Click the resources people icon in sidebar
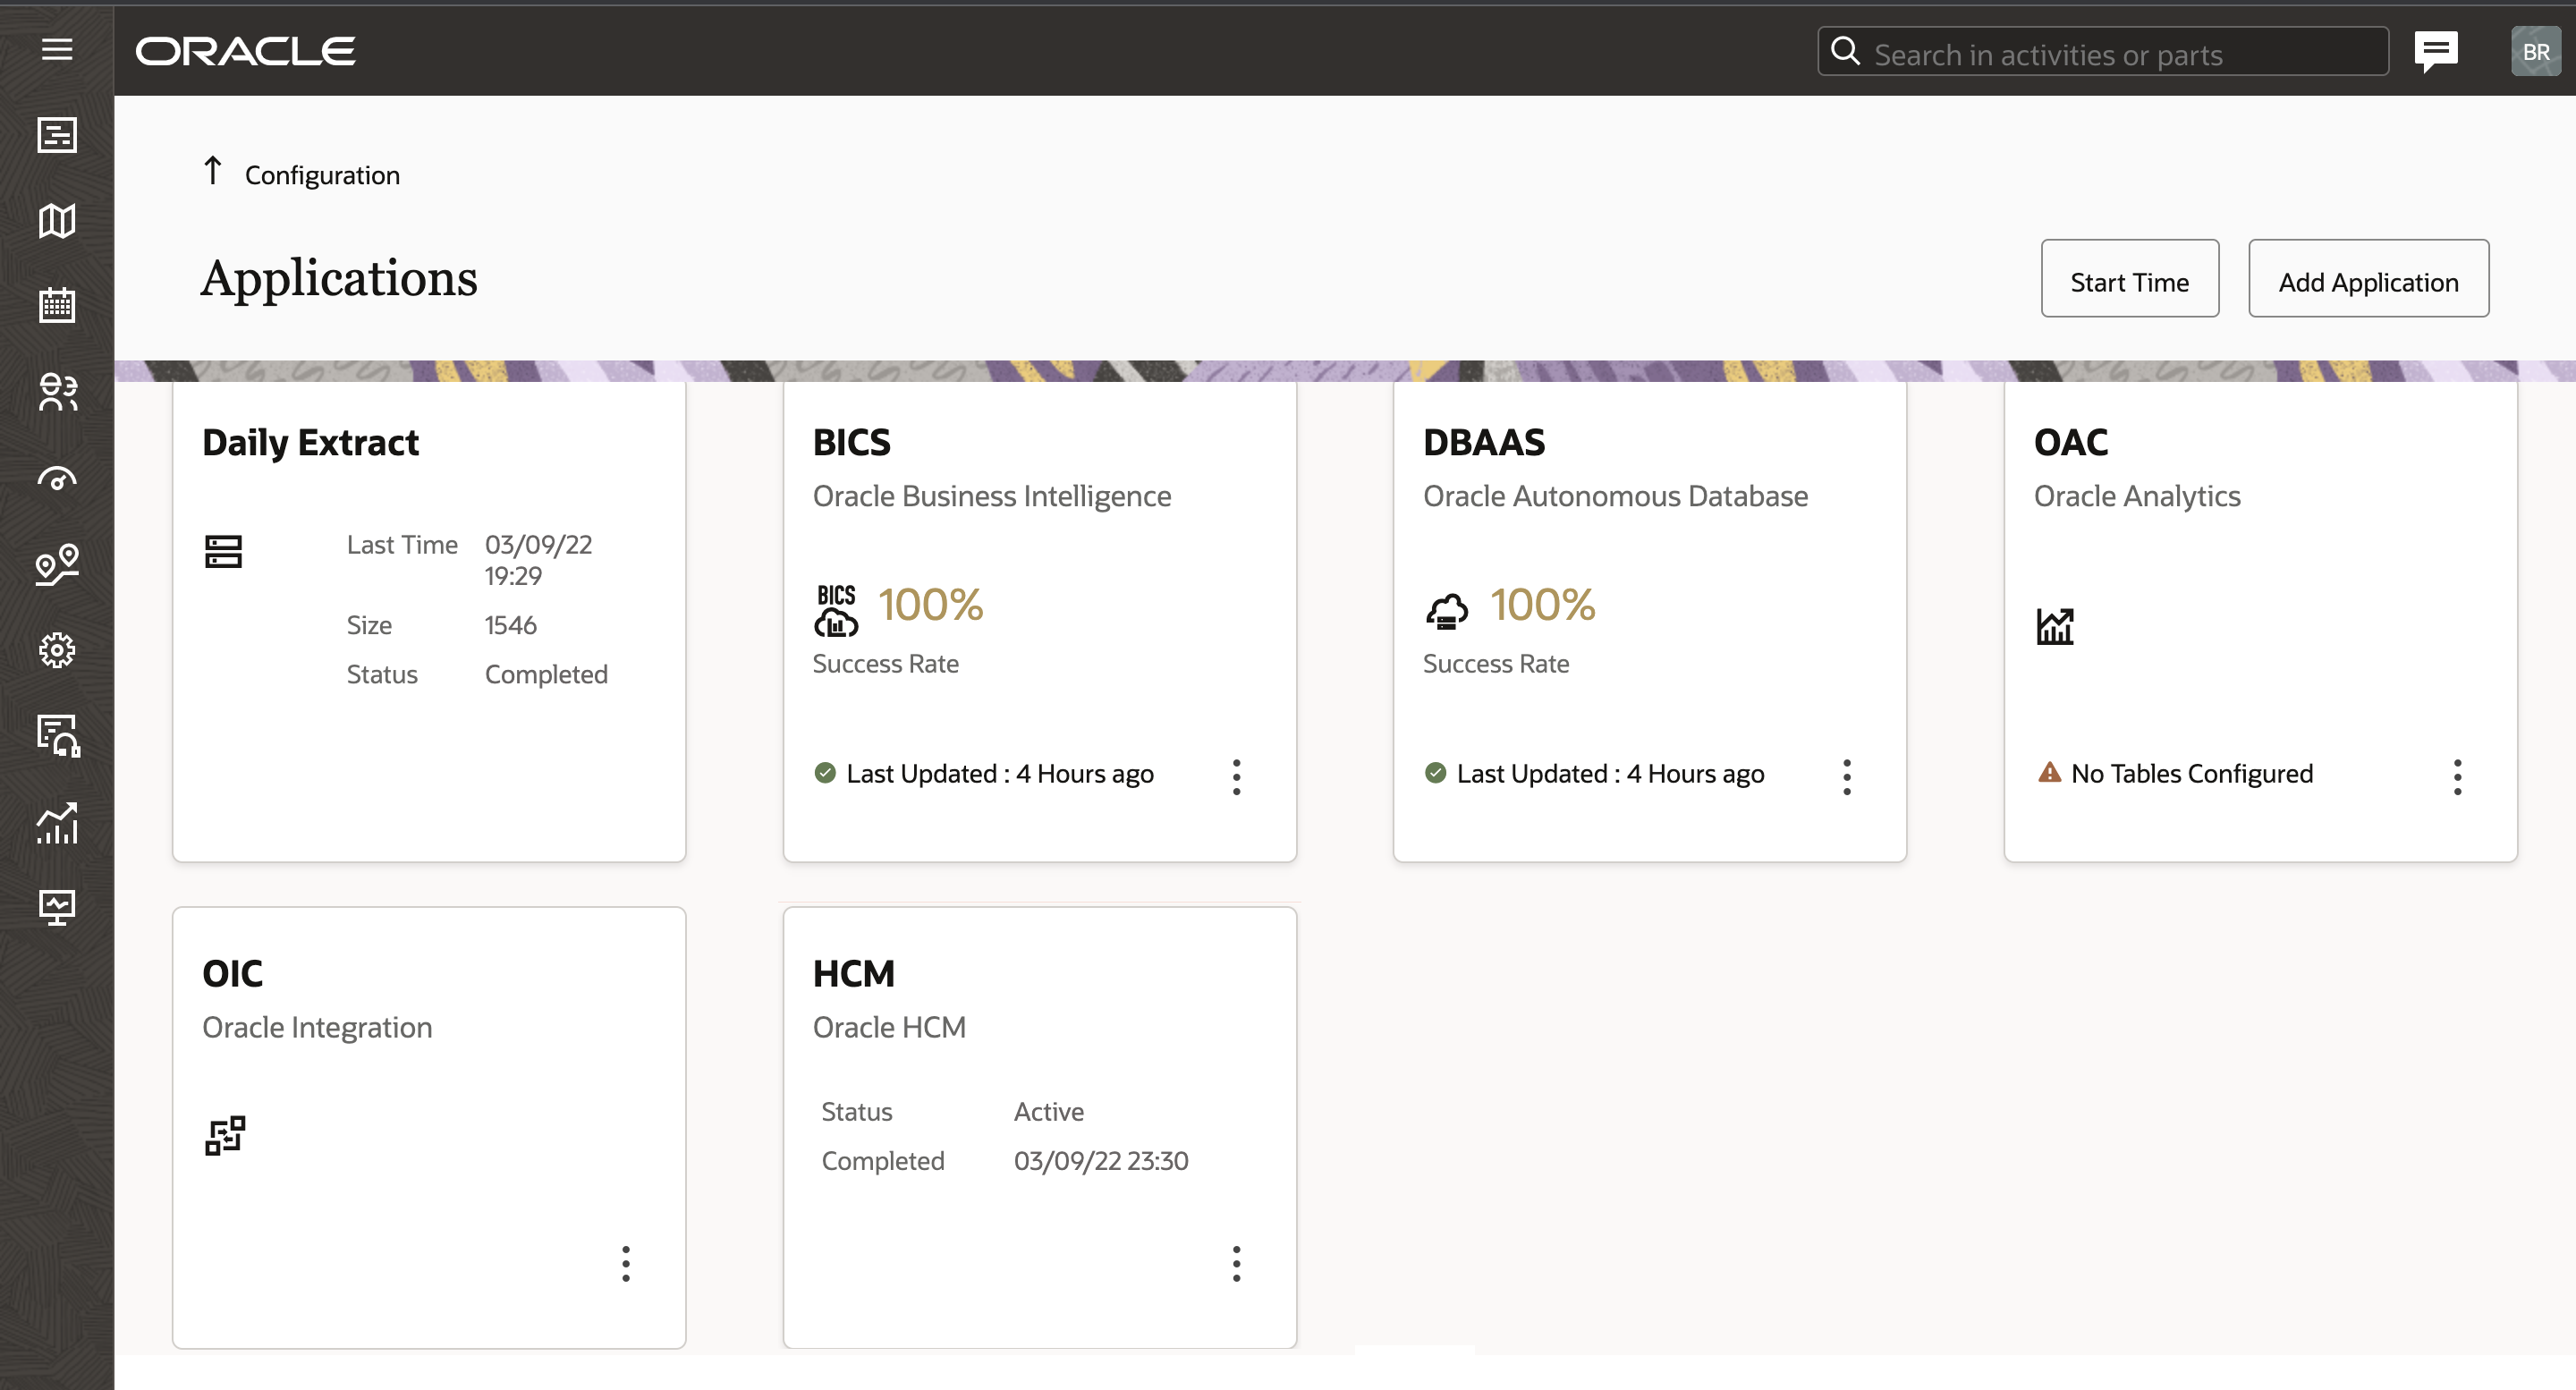Screen dimensions: 2576x1390 pyautogui.click(x=57, y=392)
